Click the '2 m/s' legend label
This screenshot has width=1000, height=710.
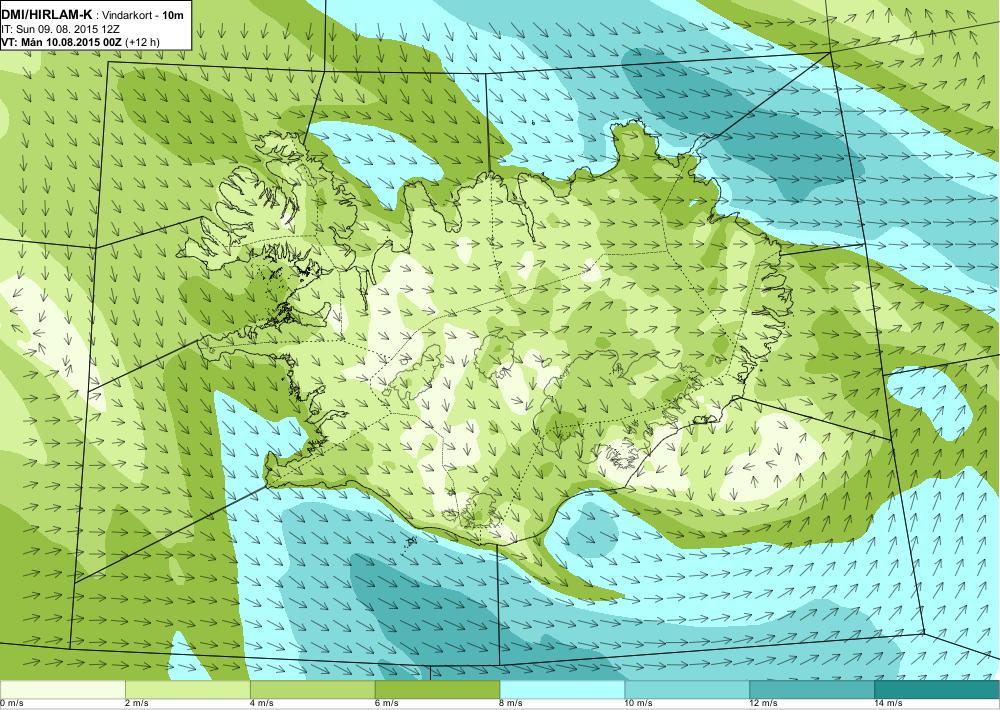pyautogui.click(x=137, y=704)
